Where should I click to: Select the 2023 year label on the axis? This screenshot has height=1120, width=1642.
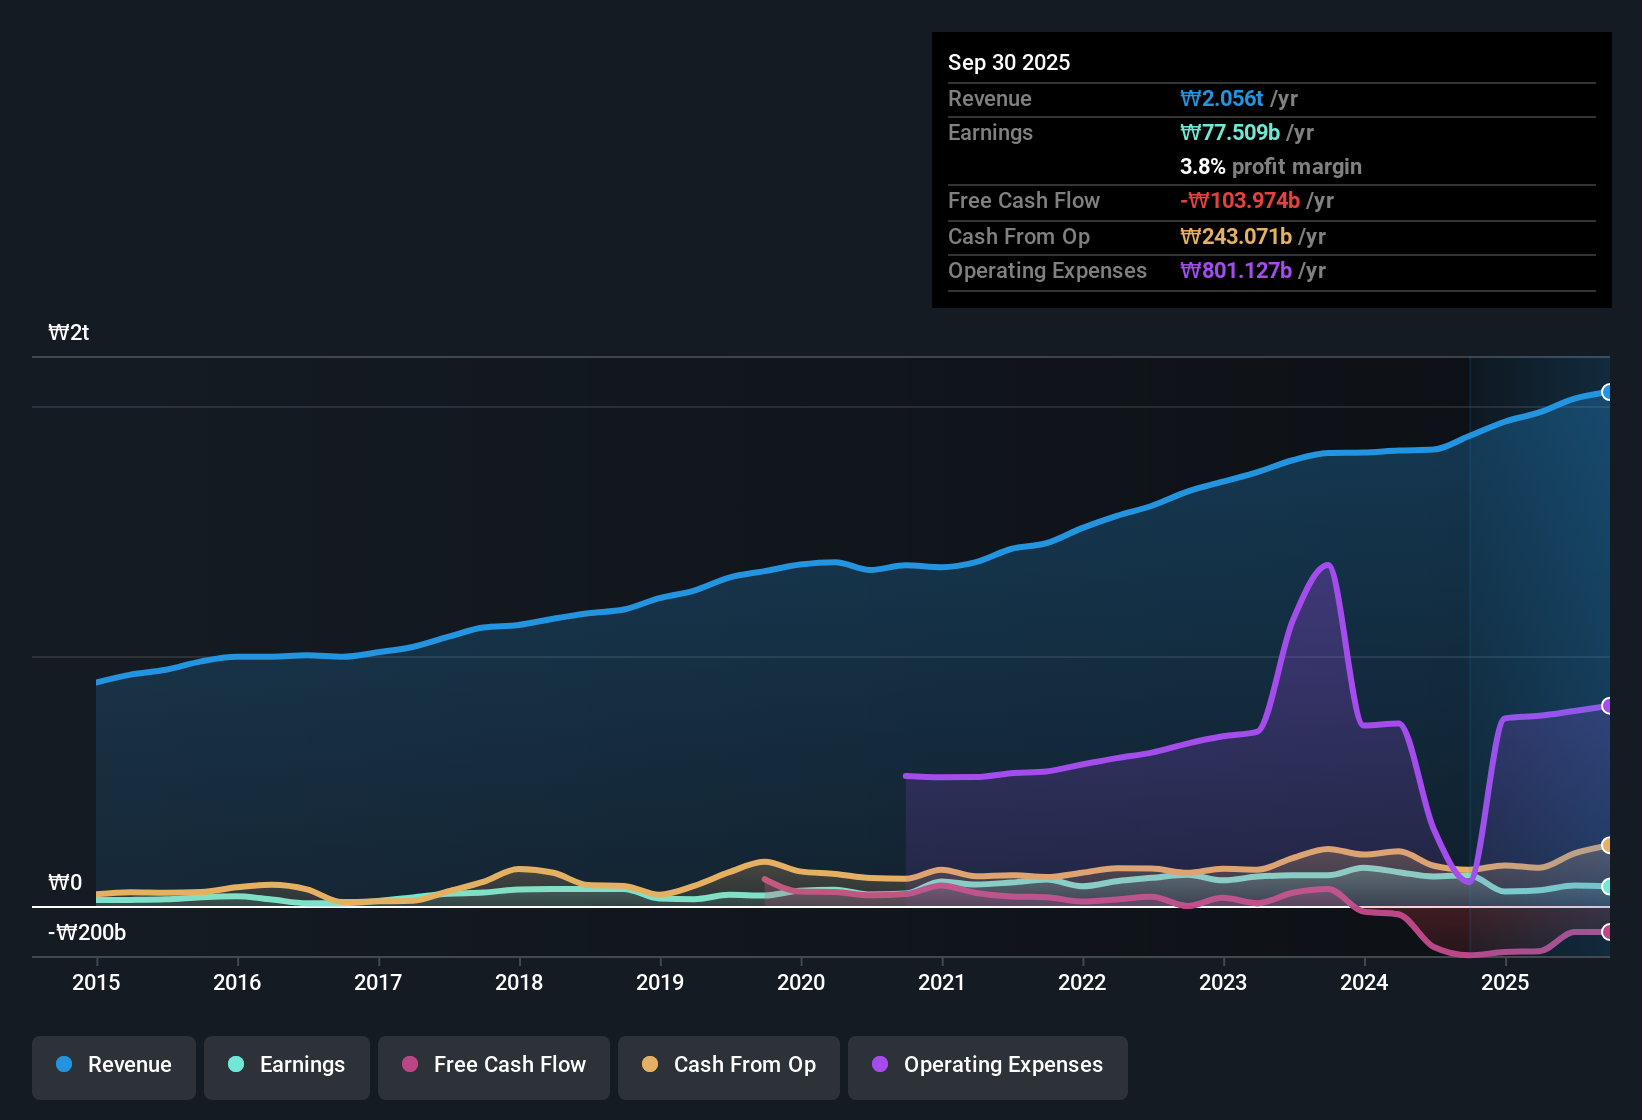pos(1224,983)
